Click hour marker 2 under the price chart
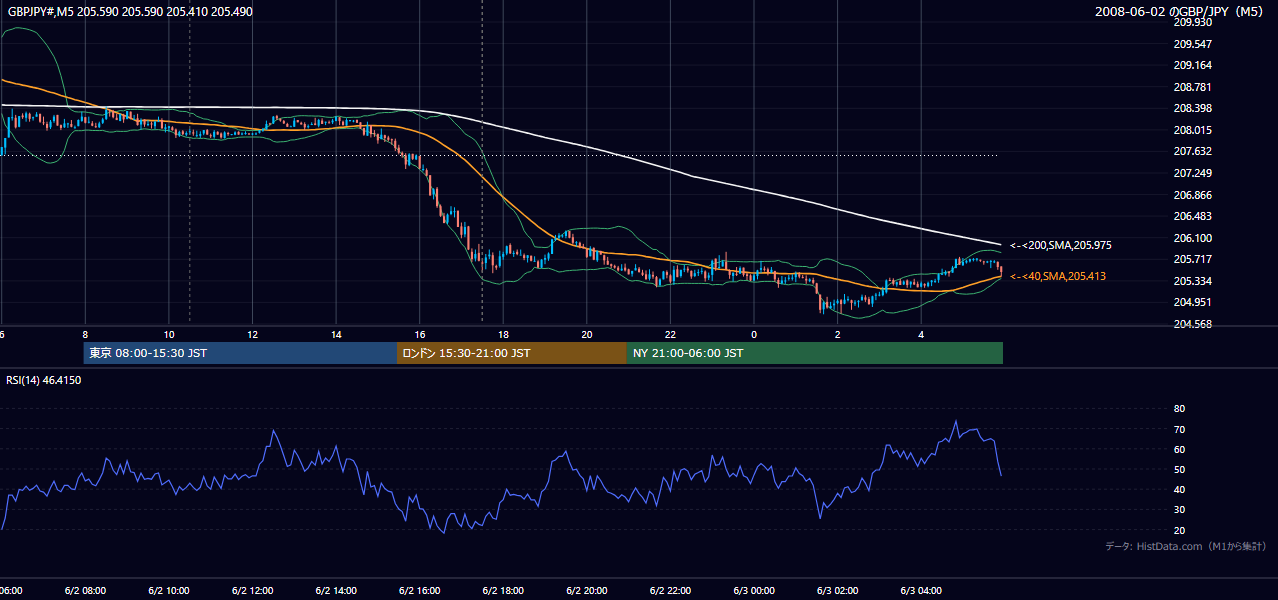The height and width of the screenshot is (600, 1278). (838, 335)
